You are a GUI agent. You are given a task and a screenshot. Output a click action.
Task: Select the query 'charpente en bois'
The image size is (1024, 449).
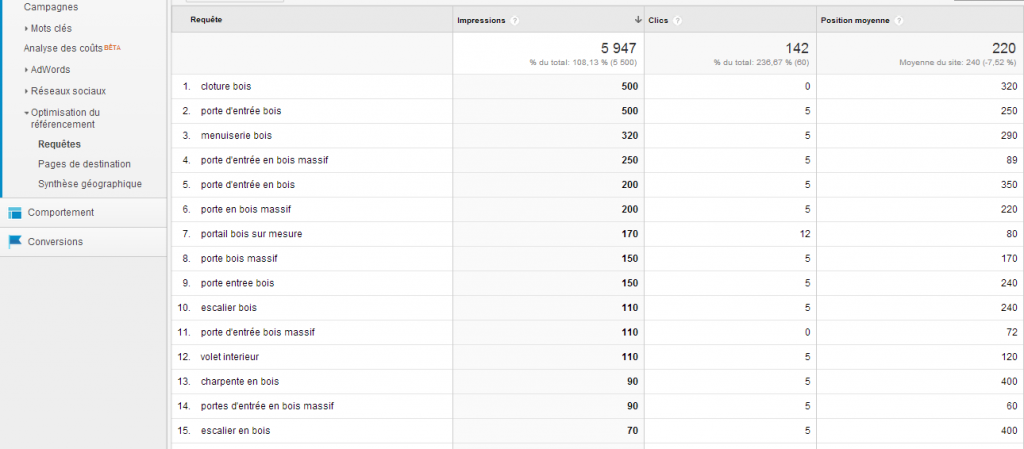[240, 381]
